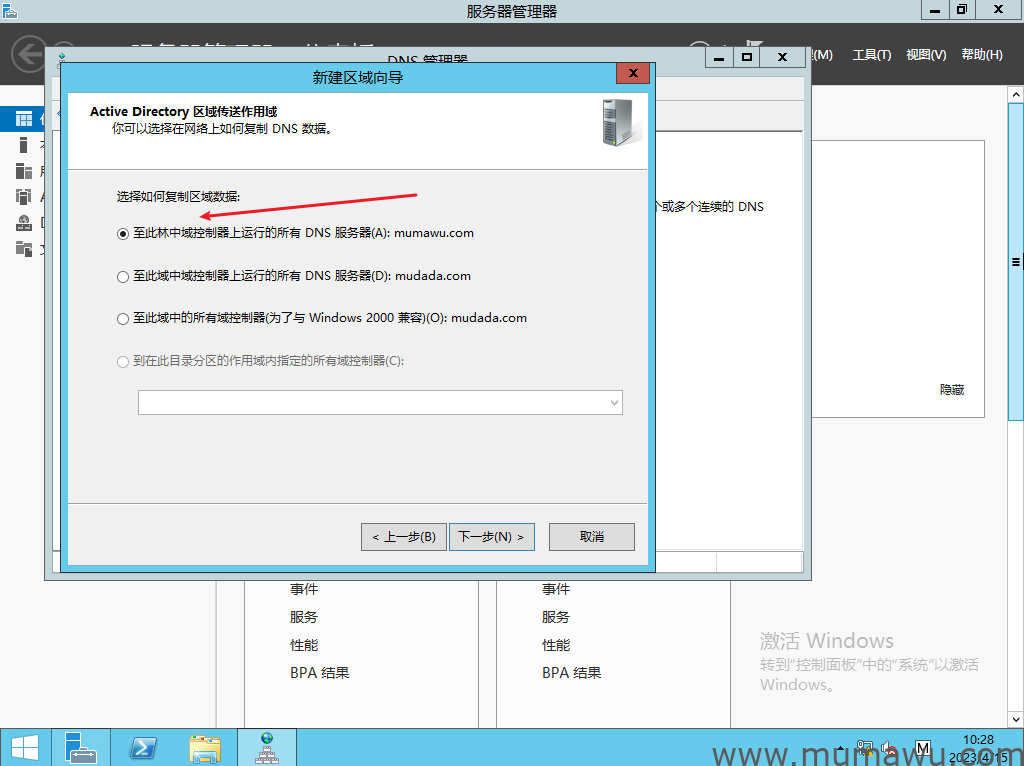Screen dimensions: 1024x766
Task: Open the Dashboard icon in Server Manager sidebar
Action: (x=22, y=119)
